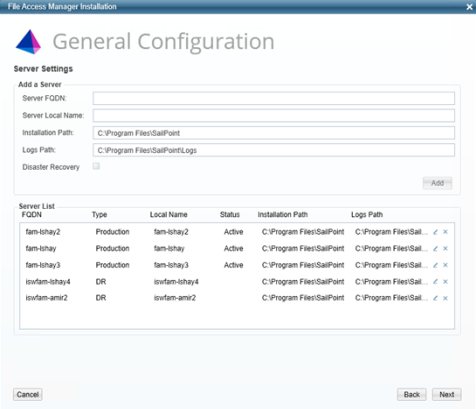The width and height of the screenshot is (476, 409).
Task: Select iswfam-amir2 in the FQDN column
Action: 47,298
